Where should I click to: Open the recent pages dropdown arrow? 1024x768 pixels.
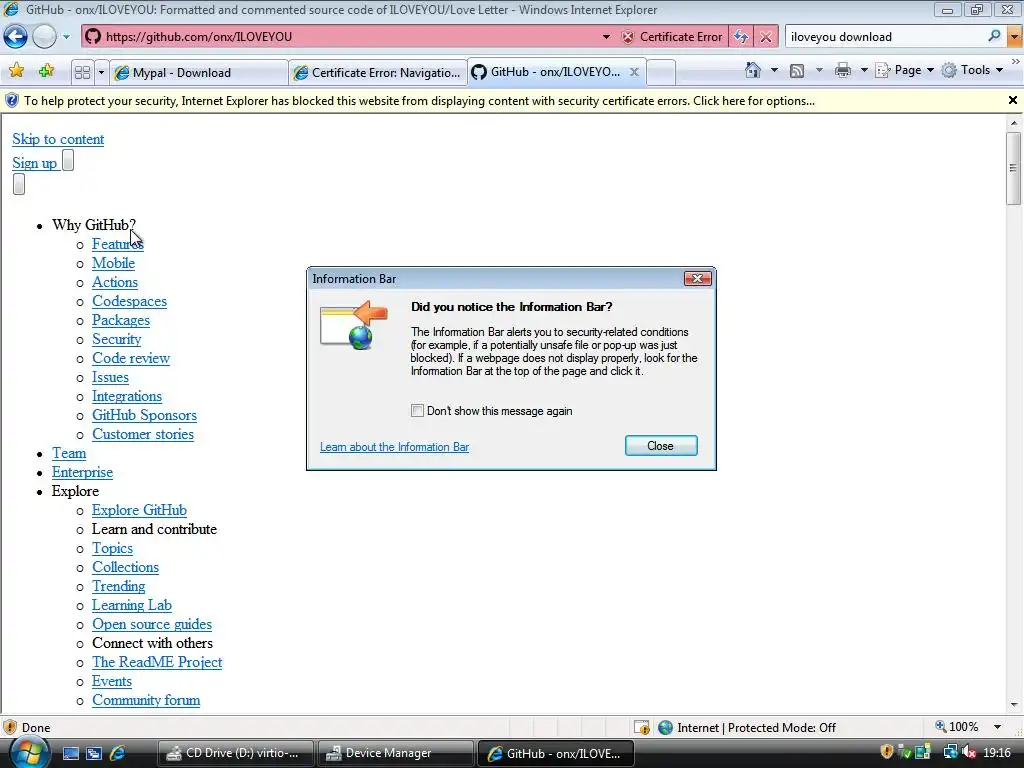[66, 37]
